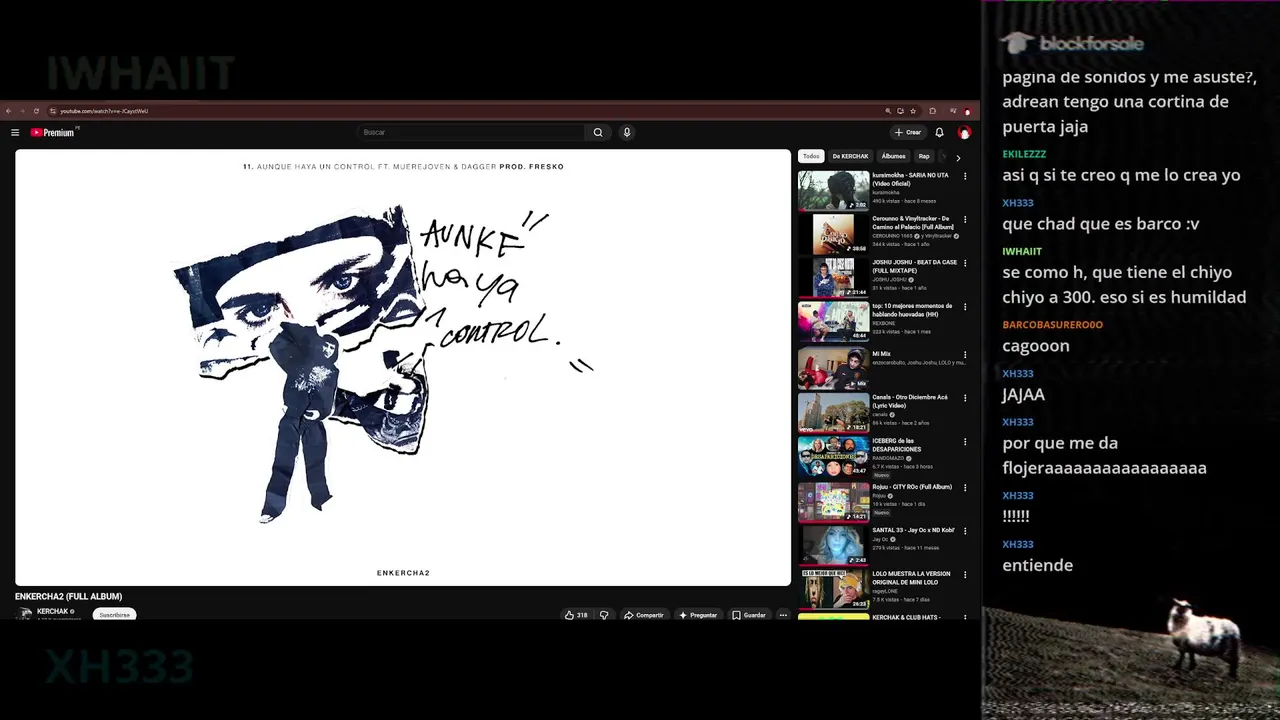
Task: Select the De KERCHAK filter chip
Action: point(850,156)
